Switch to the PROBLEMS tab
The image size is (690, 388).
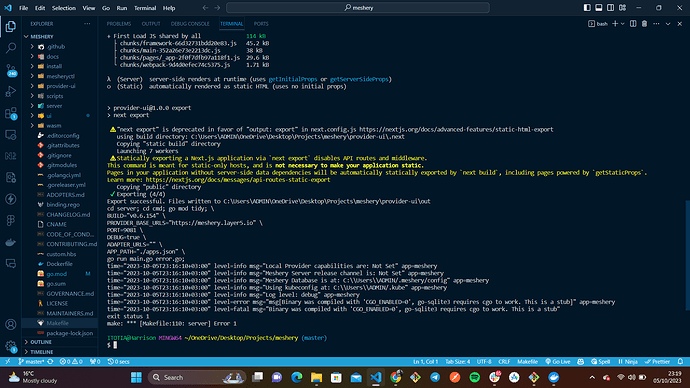click(x=119, y=24)
